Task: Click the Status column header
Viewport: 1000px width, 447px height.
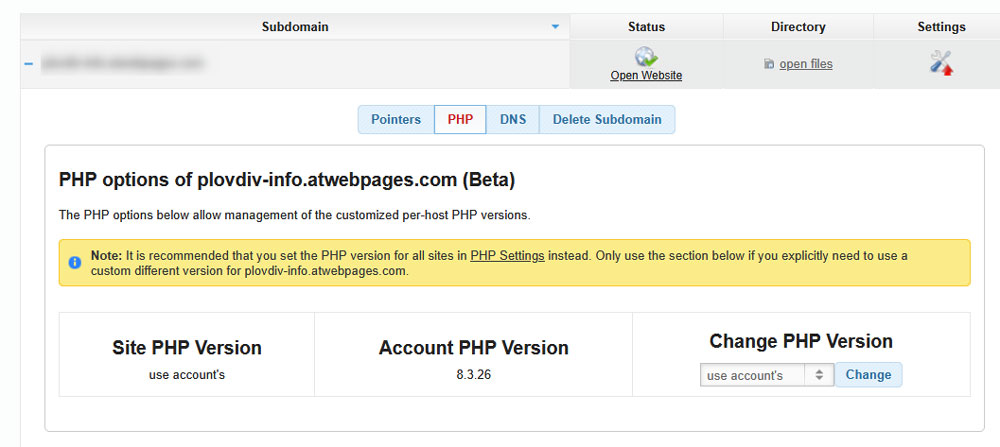Action: coord(646,27)
